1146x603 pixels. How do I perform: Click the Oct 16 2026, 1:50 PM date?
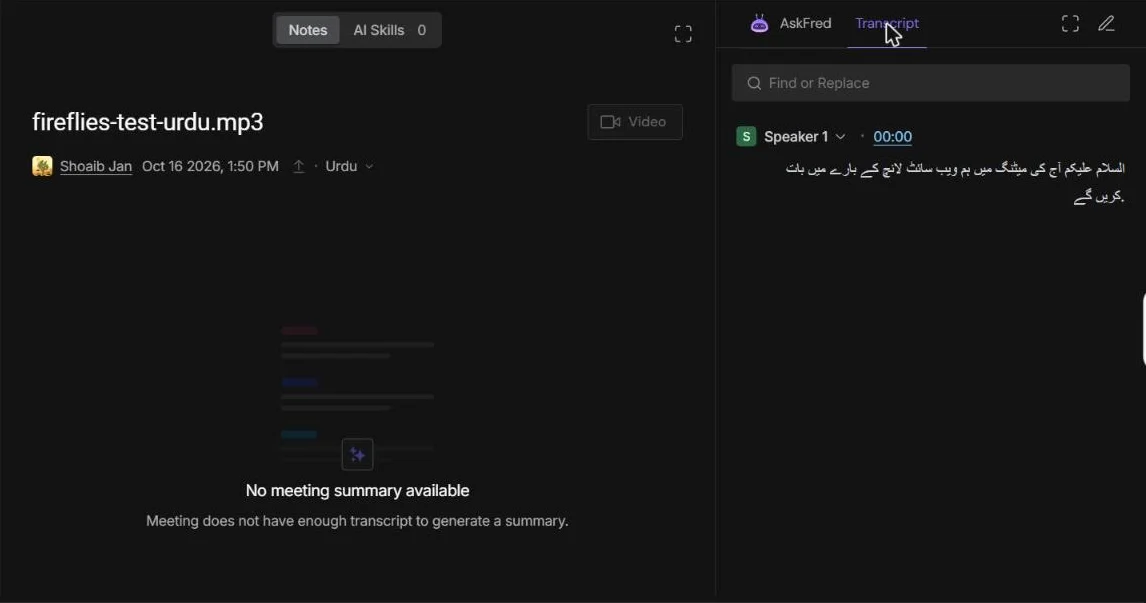click(210, 167)
